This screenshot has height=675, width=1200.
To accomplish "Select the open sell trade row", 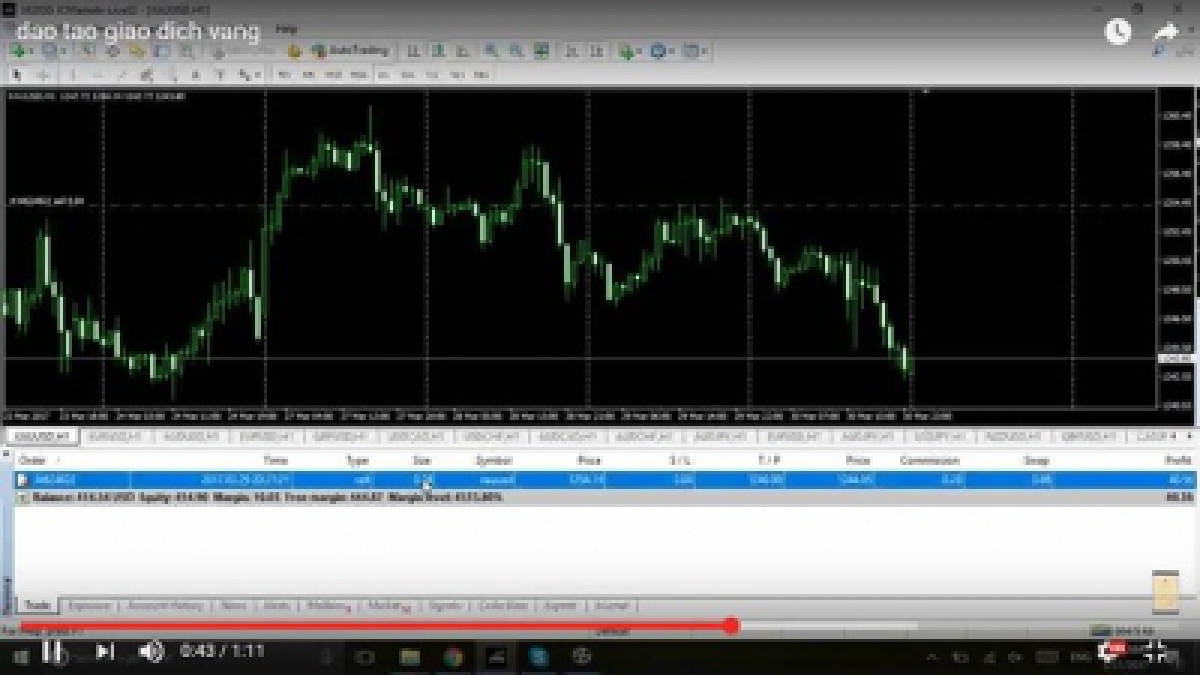I will [x=603, y=481].
